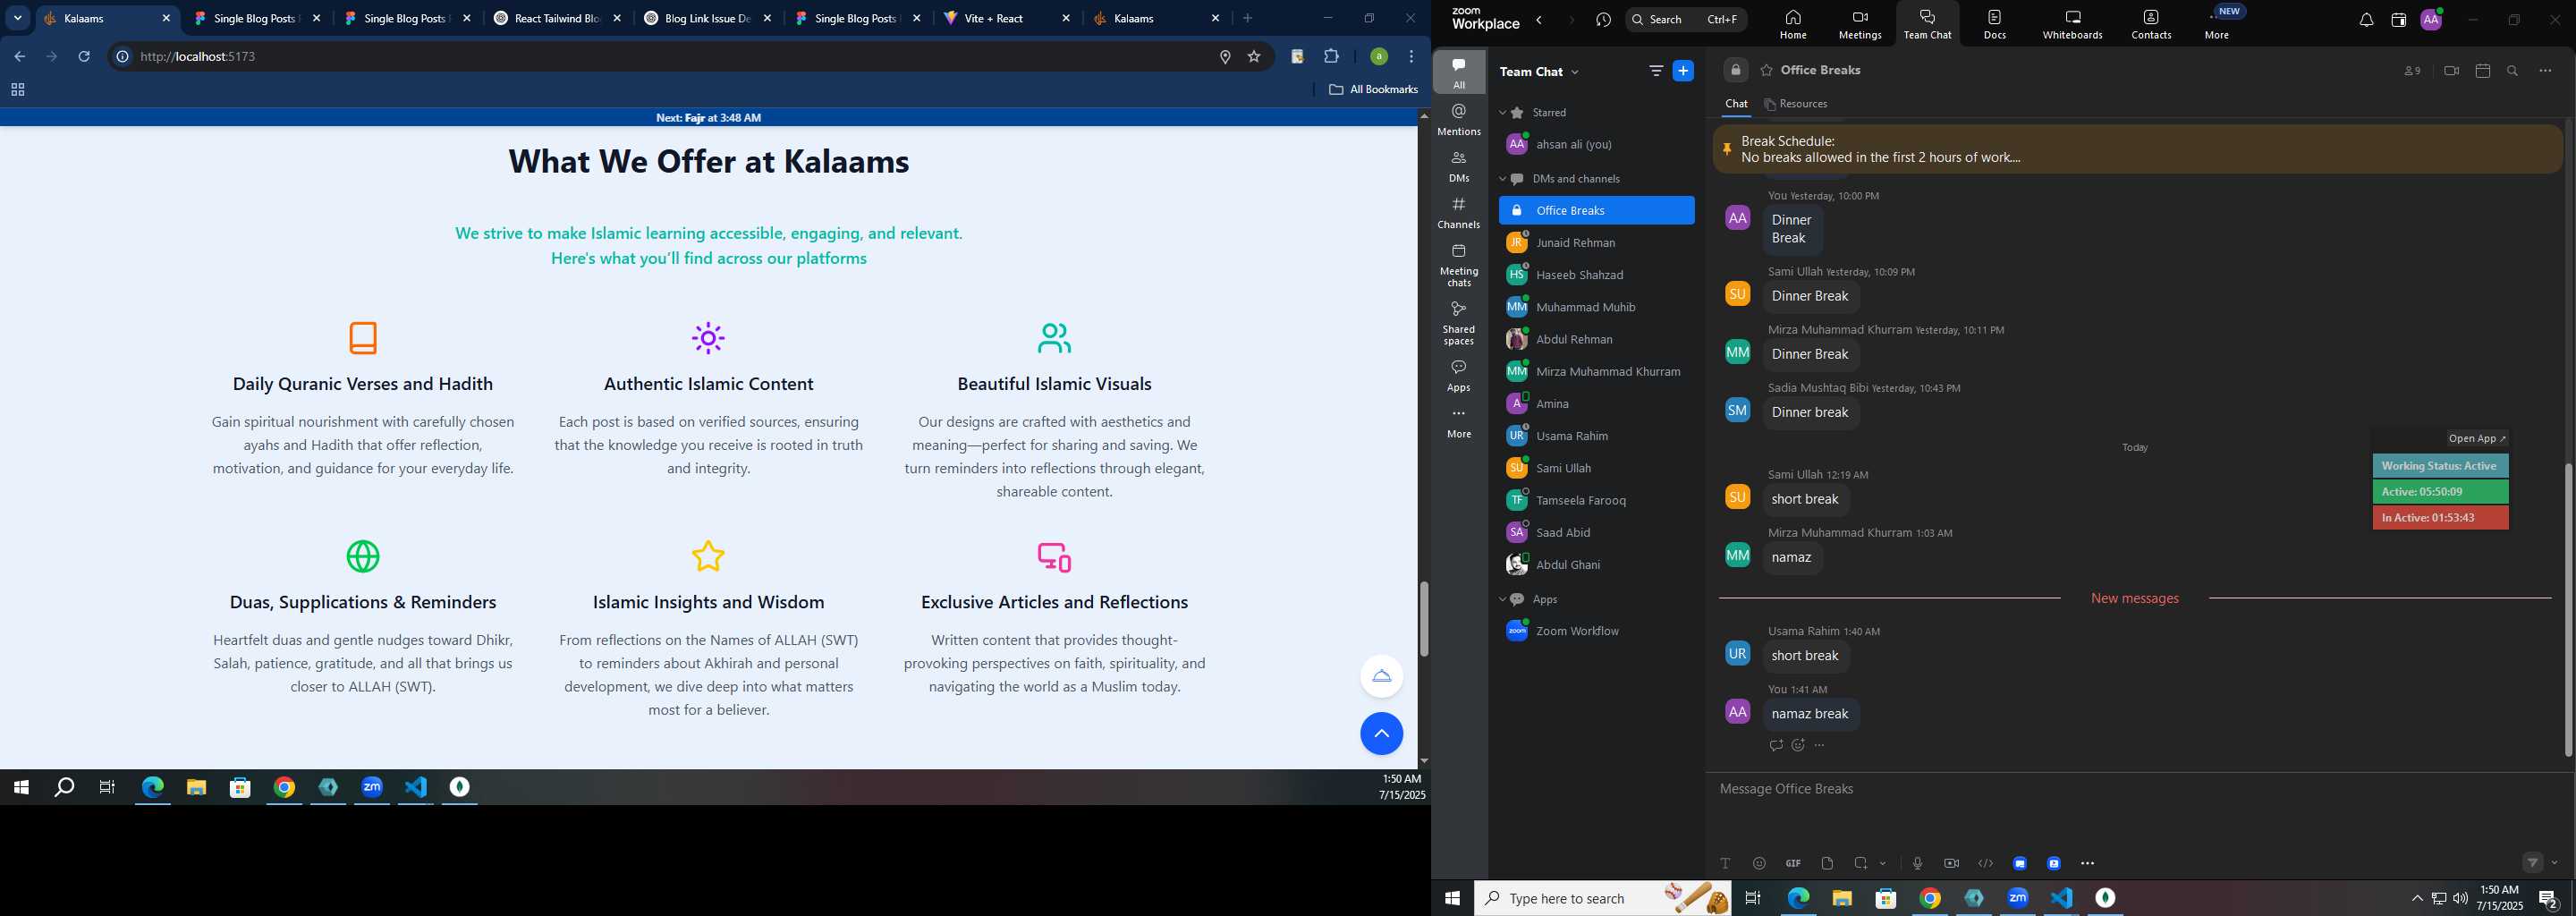Image resolution: width=2576 pixels, height=916 pixels.
Task: Open the history clock icon in Zoom
Action: pos(1604,20)
